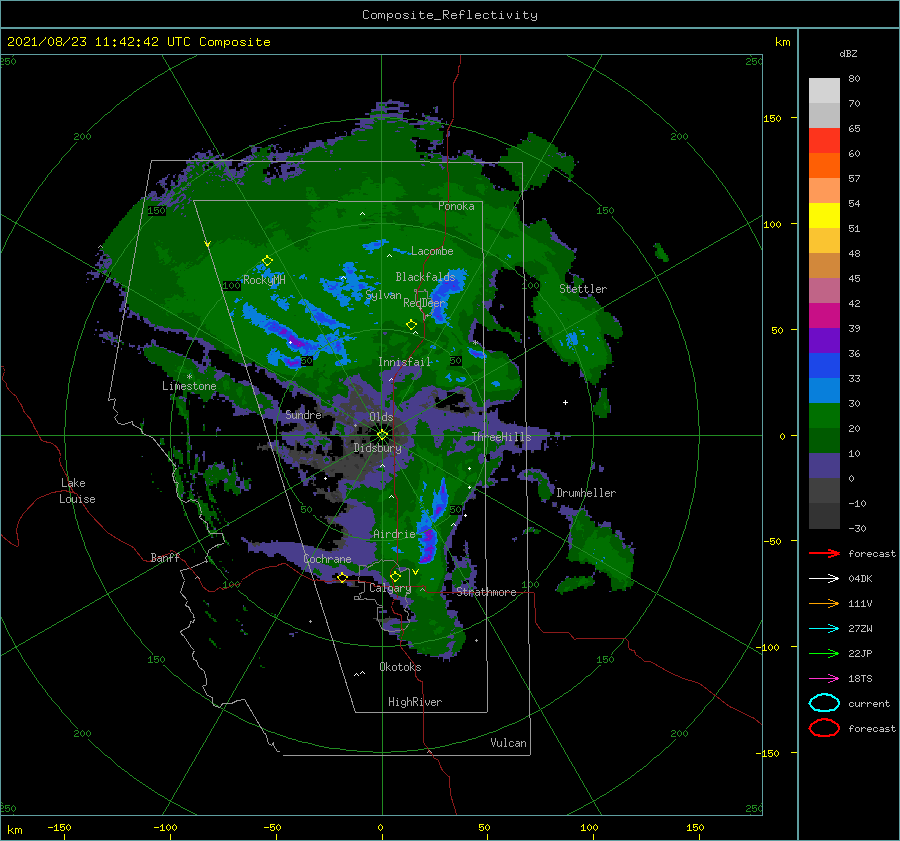Select the magenta 18TS arrow icon

pos(824,679)
